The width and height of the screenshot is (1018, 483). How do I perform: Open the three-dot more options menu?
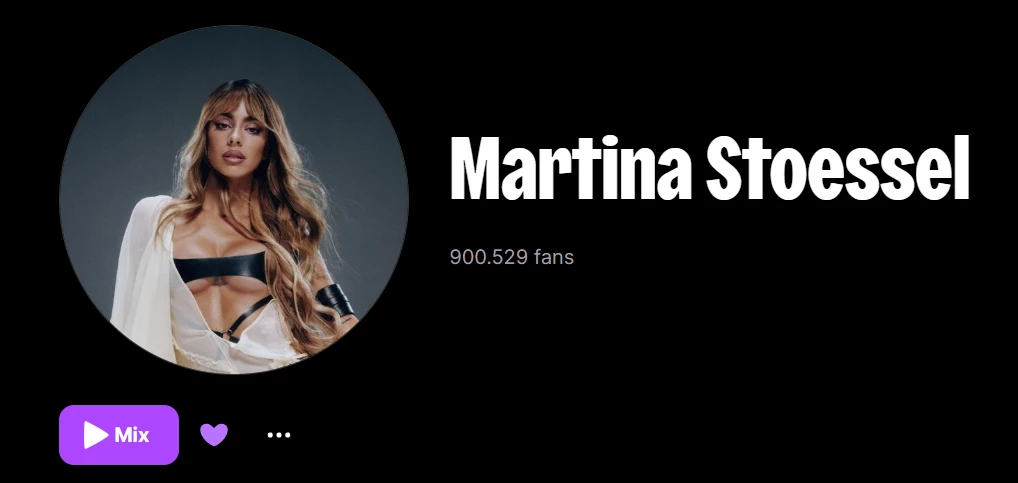coord(279,435)
